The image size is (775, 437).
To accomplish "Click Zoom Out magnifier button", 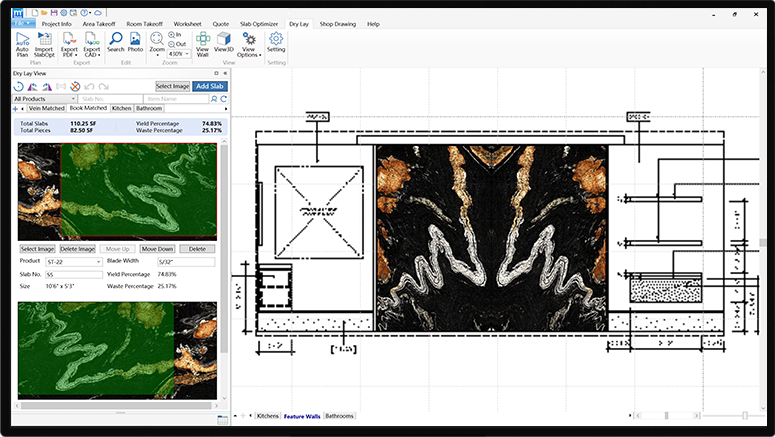I will pos(173,44).
